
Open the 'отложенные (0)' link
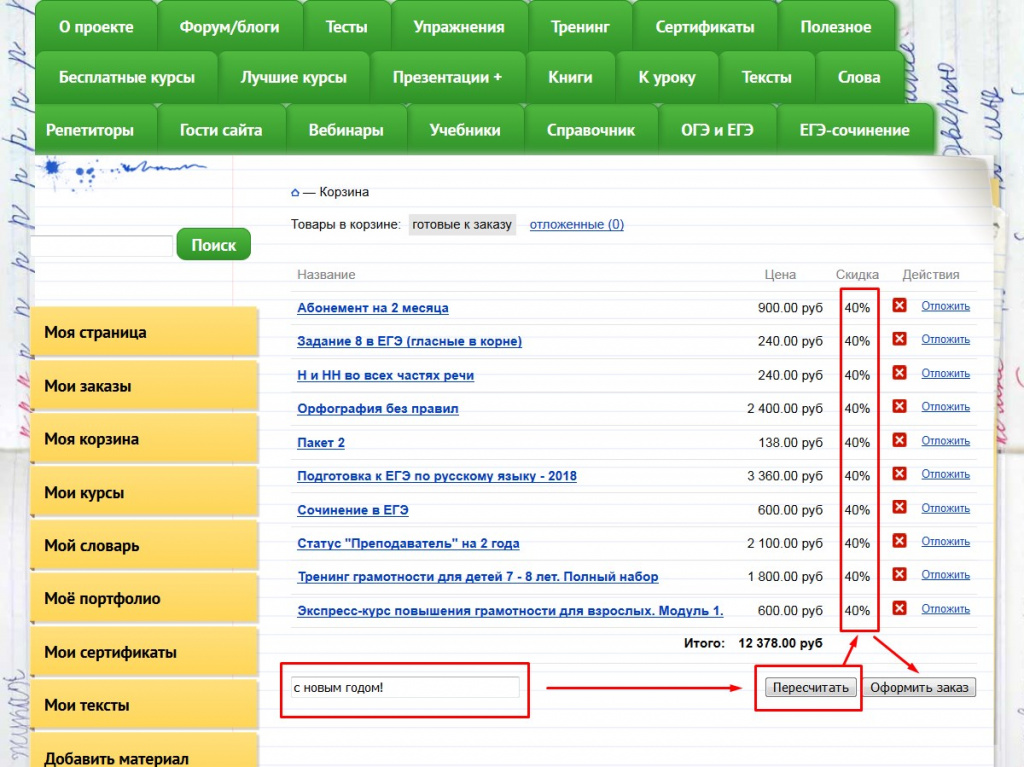(576, 224)
